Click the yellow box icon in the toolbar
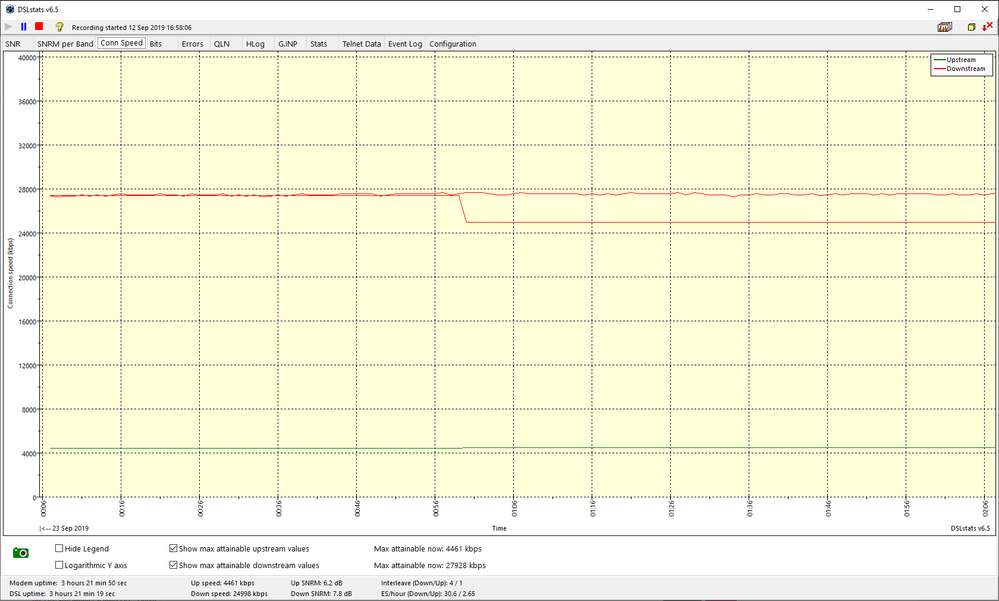 click(971, 27)
